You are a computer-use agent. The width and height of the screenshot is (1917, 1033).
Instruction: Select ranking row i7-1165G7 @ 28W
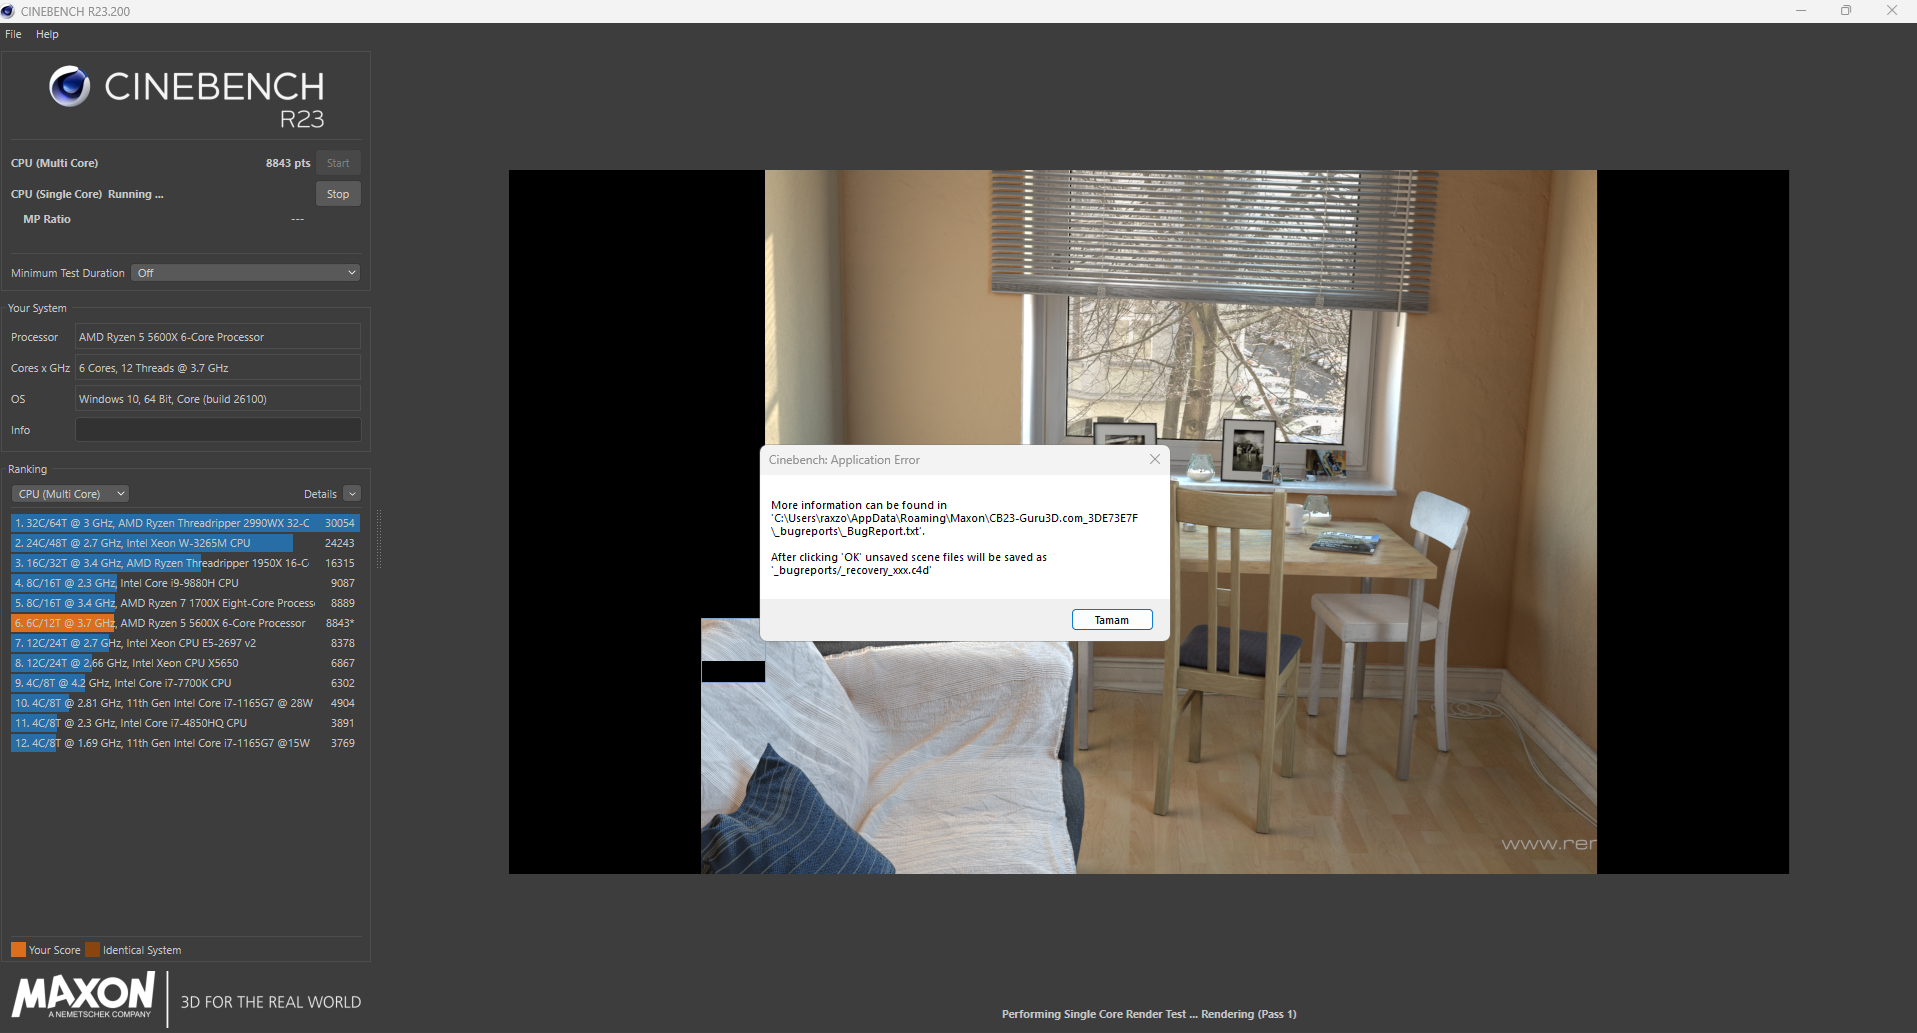[x=184, y=703]
